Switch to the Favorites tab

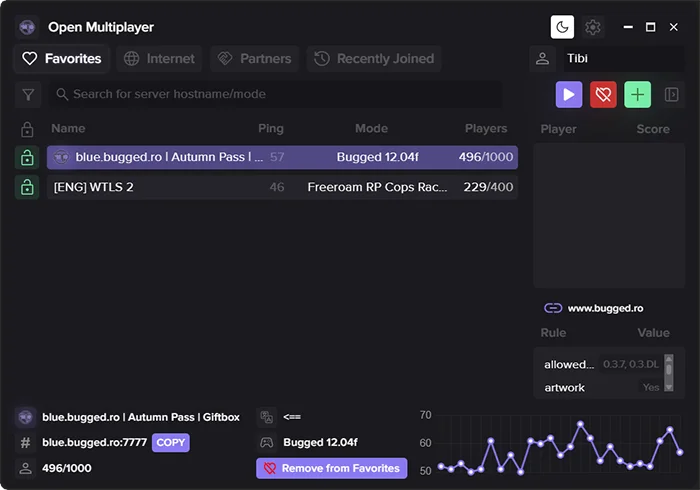pyautogui.click(x=62, y=59)
